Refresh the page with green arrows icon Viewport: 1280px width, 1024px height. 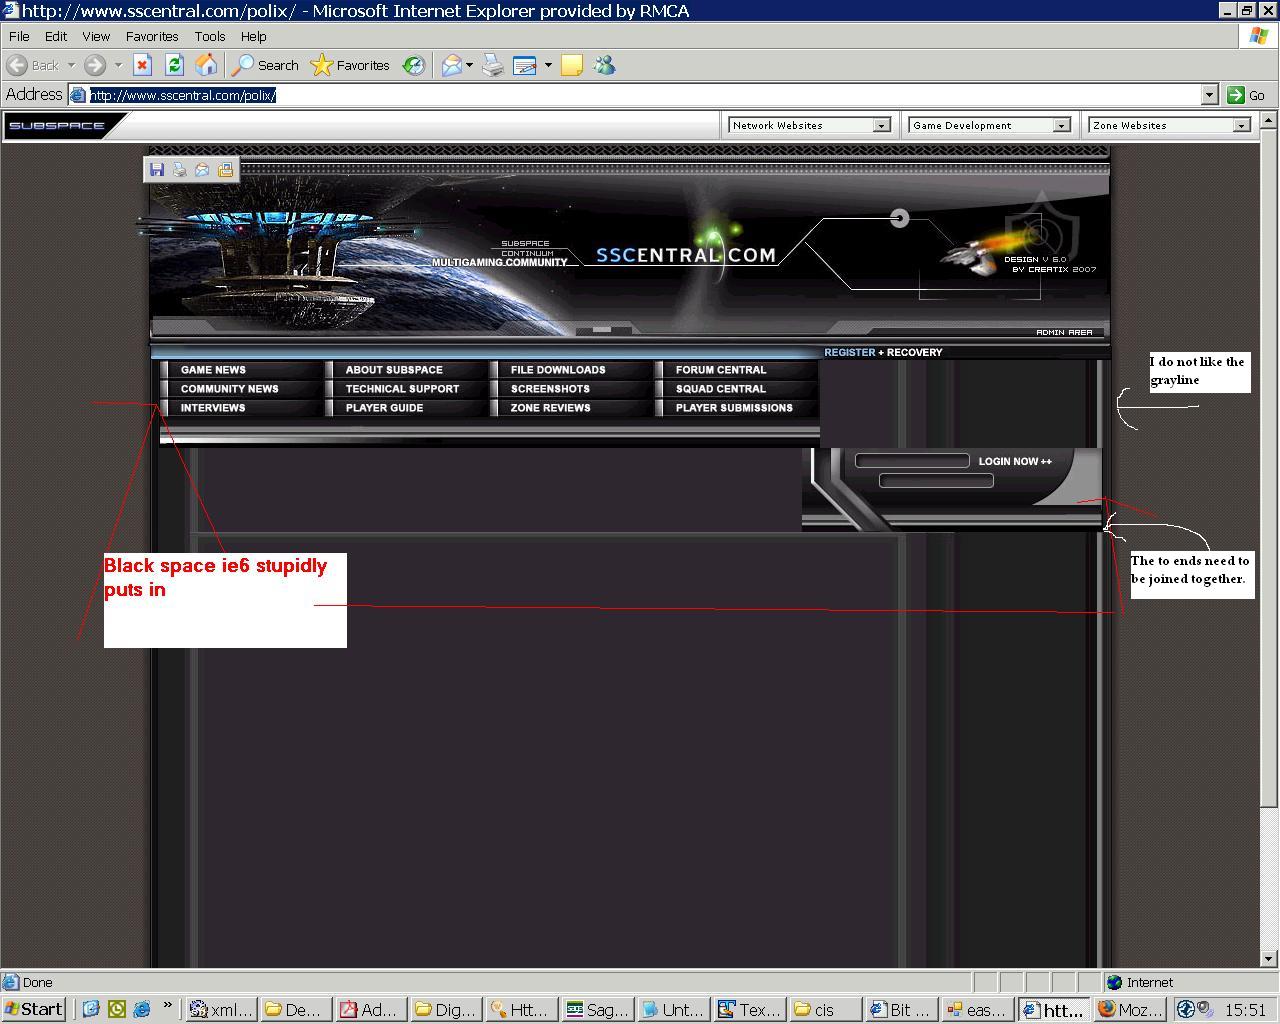tap(174, 65)
